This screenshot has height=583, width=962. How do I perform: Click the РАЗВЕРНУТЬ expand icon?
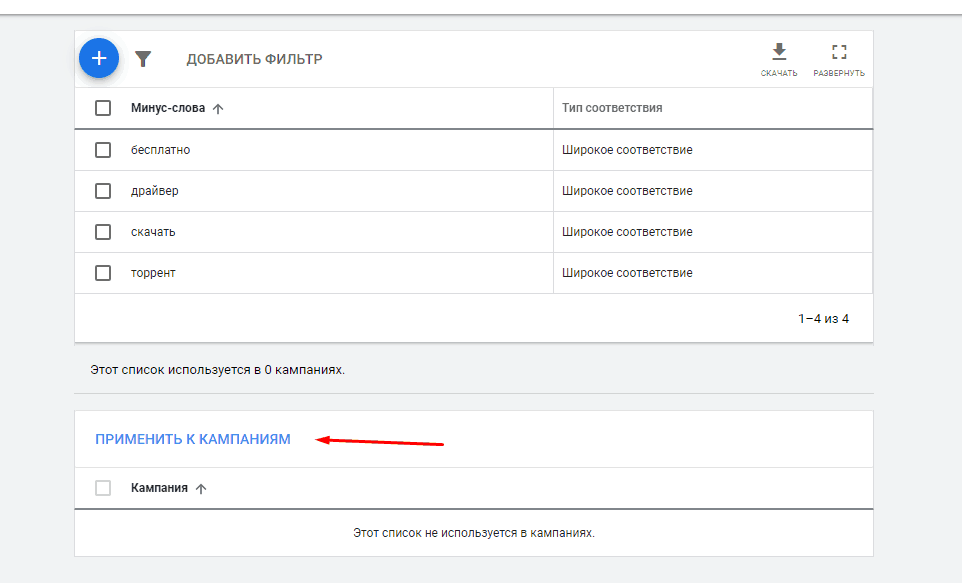click(839, 51)
